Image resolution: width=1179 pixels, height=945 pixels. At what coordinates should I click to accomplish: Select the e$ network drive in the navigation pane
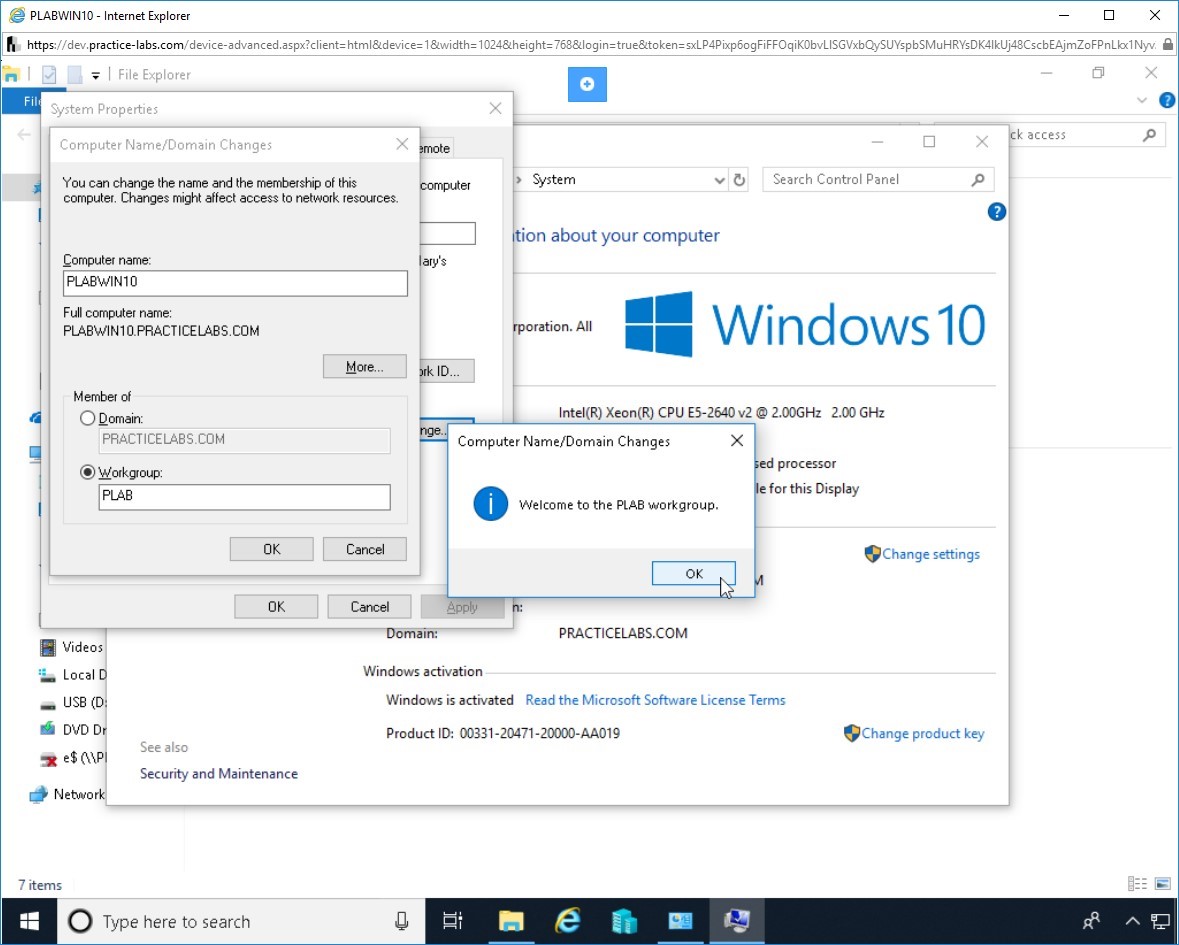click(73, 758)
